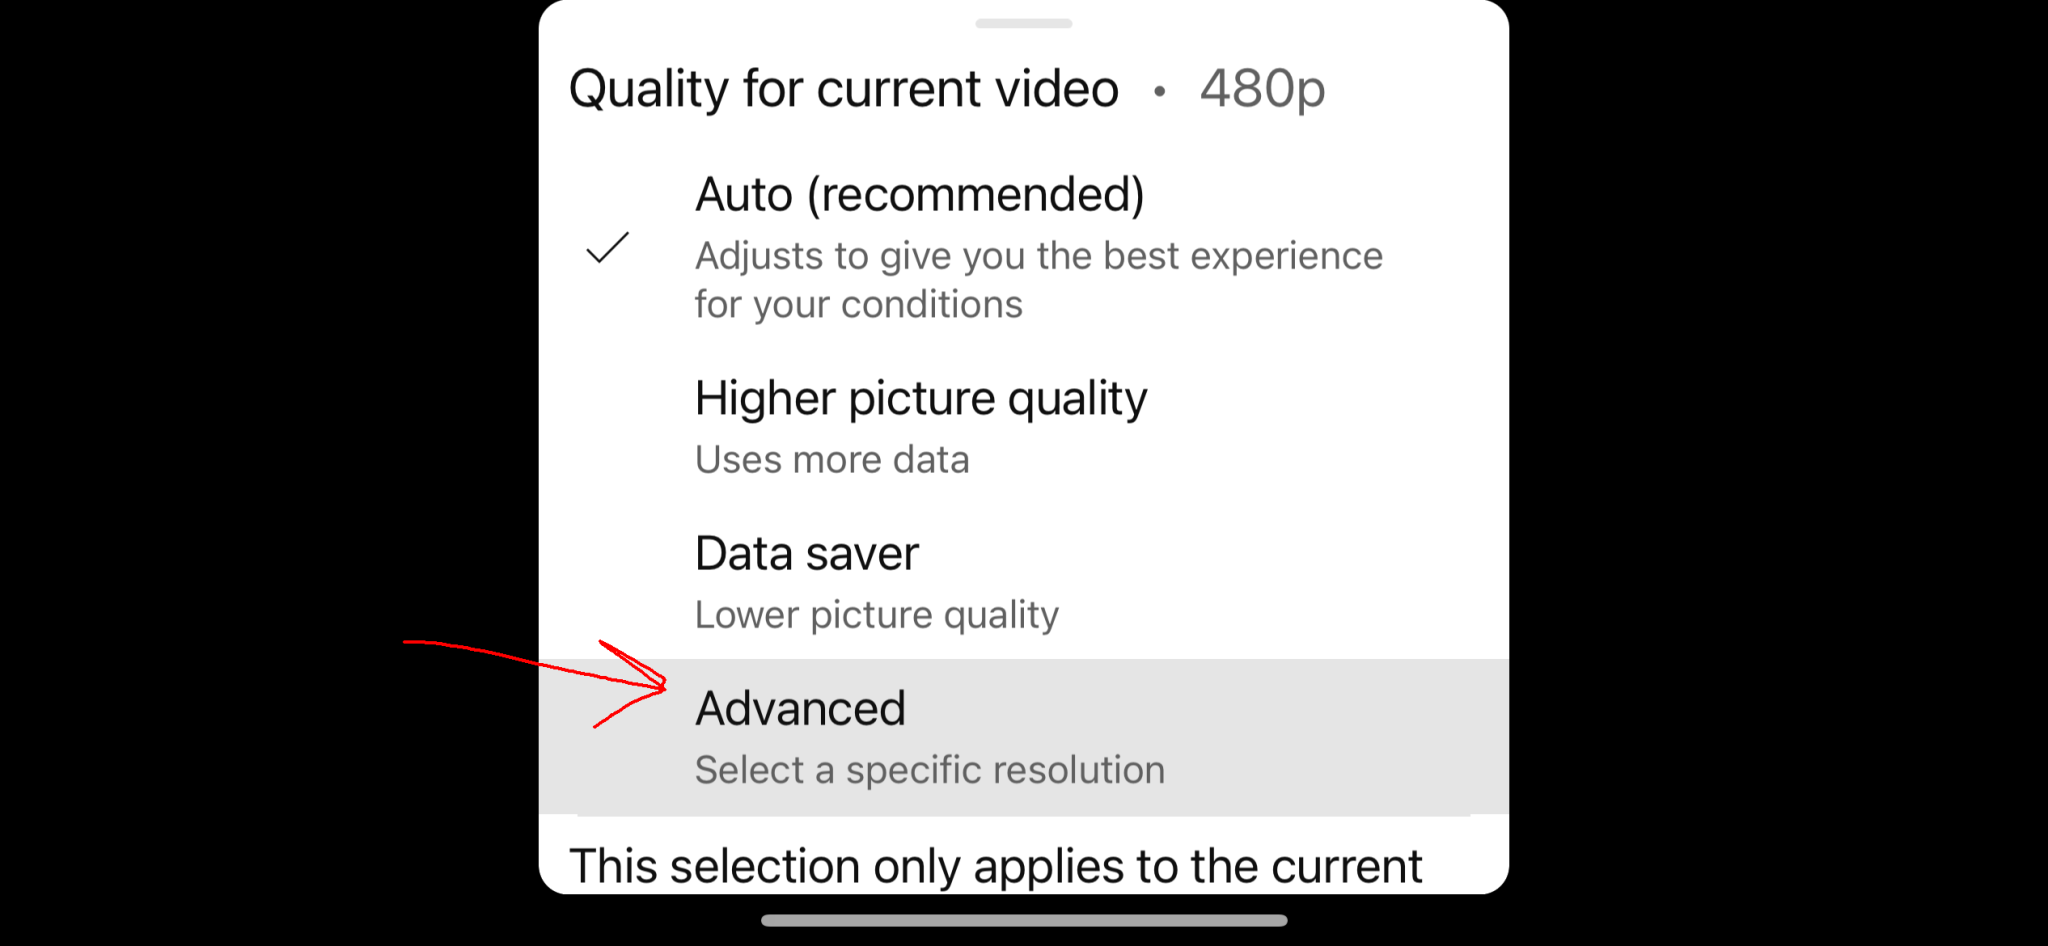Tap the "Quality for current video" heading

click(x=843, y=89)
